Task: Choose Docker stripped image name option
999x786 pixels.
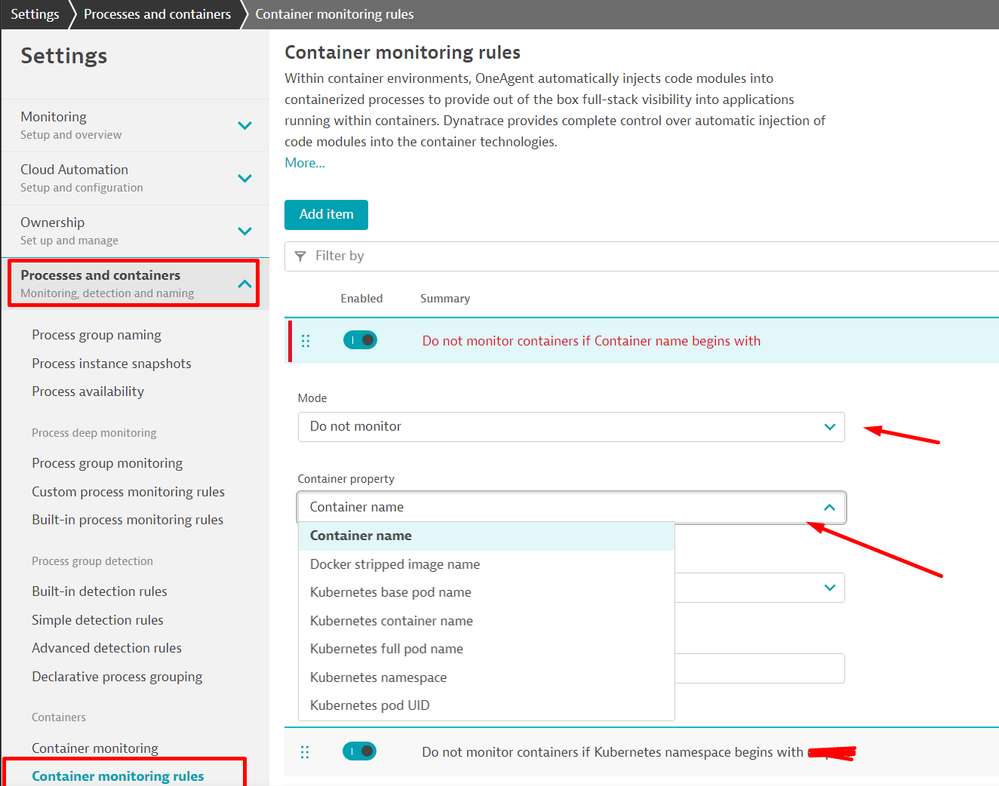Action: pos(394,564)
